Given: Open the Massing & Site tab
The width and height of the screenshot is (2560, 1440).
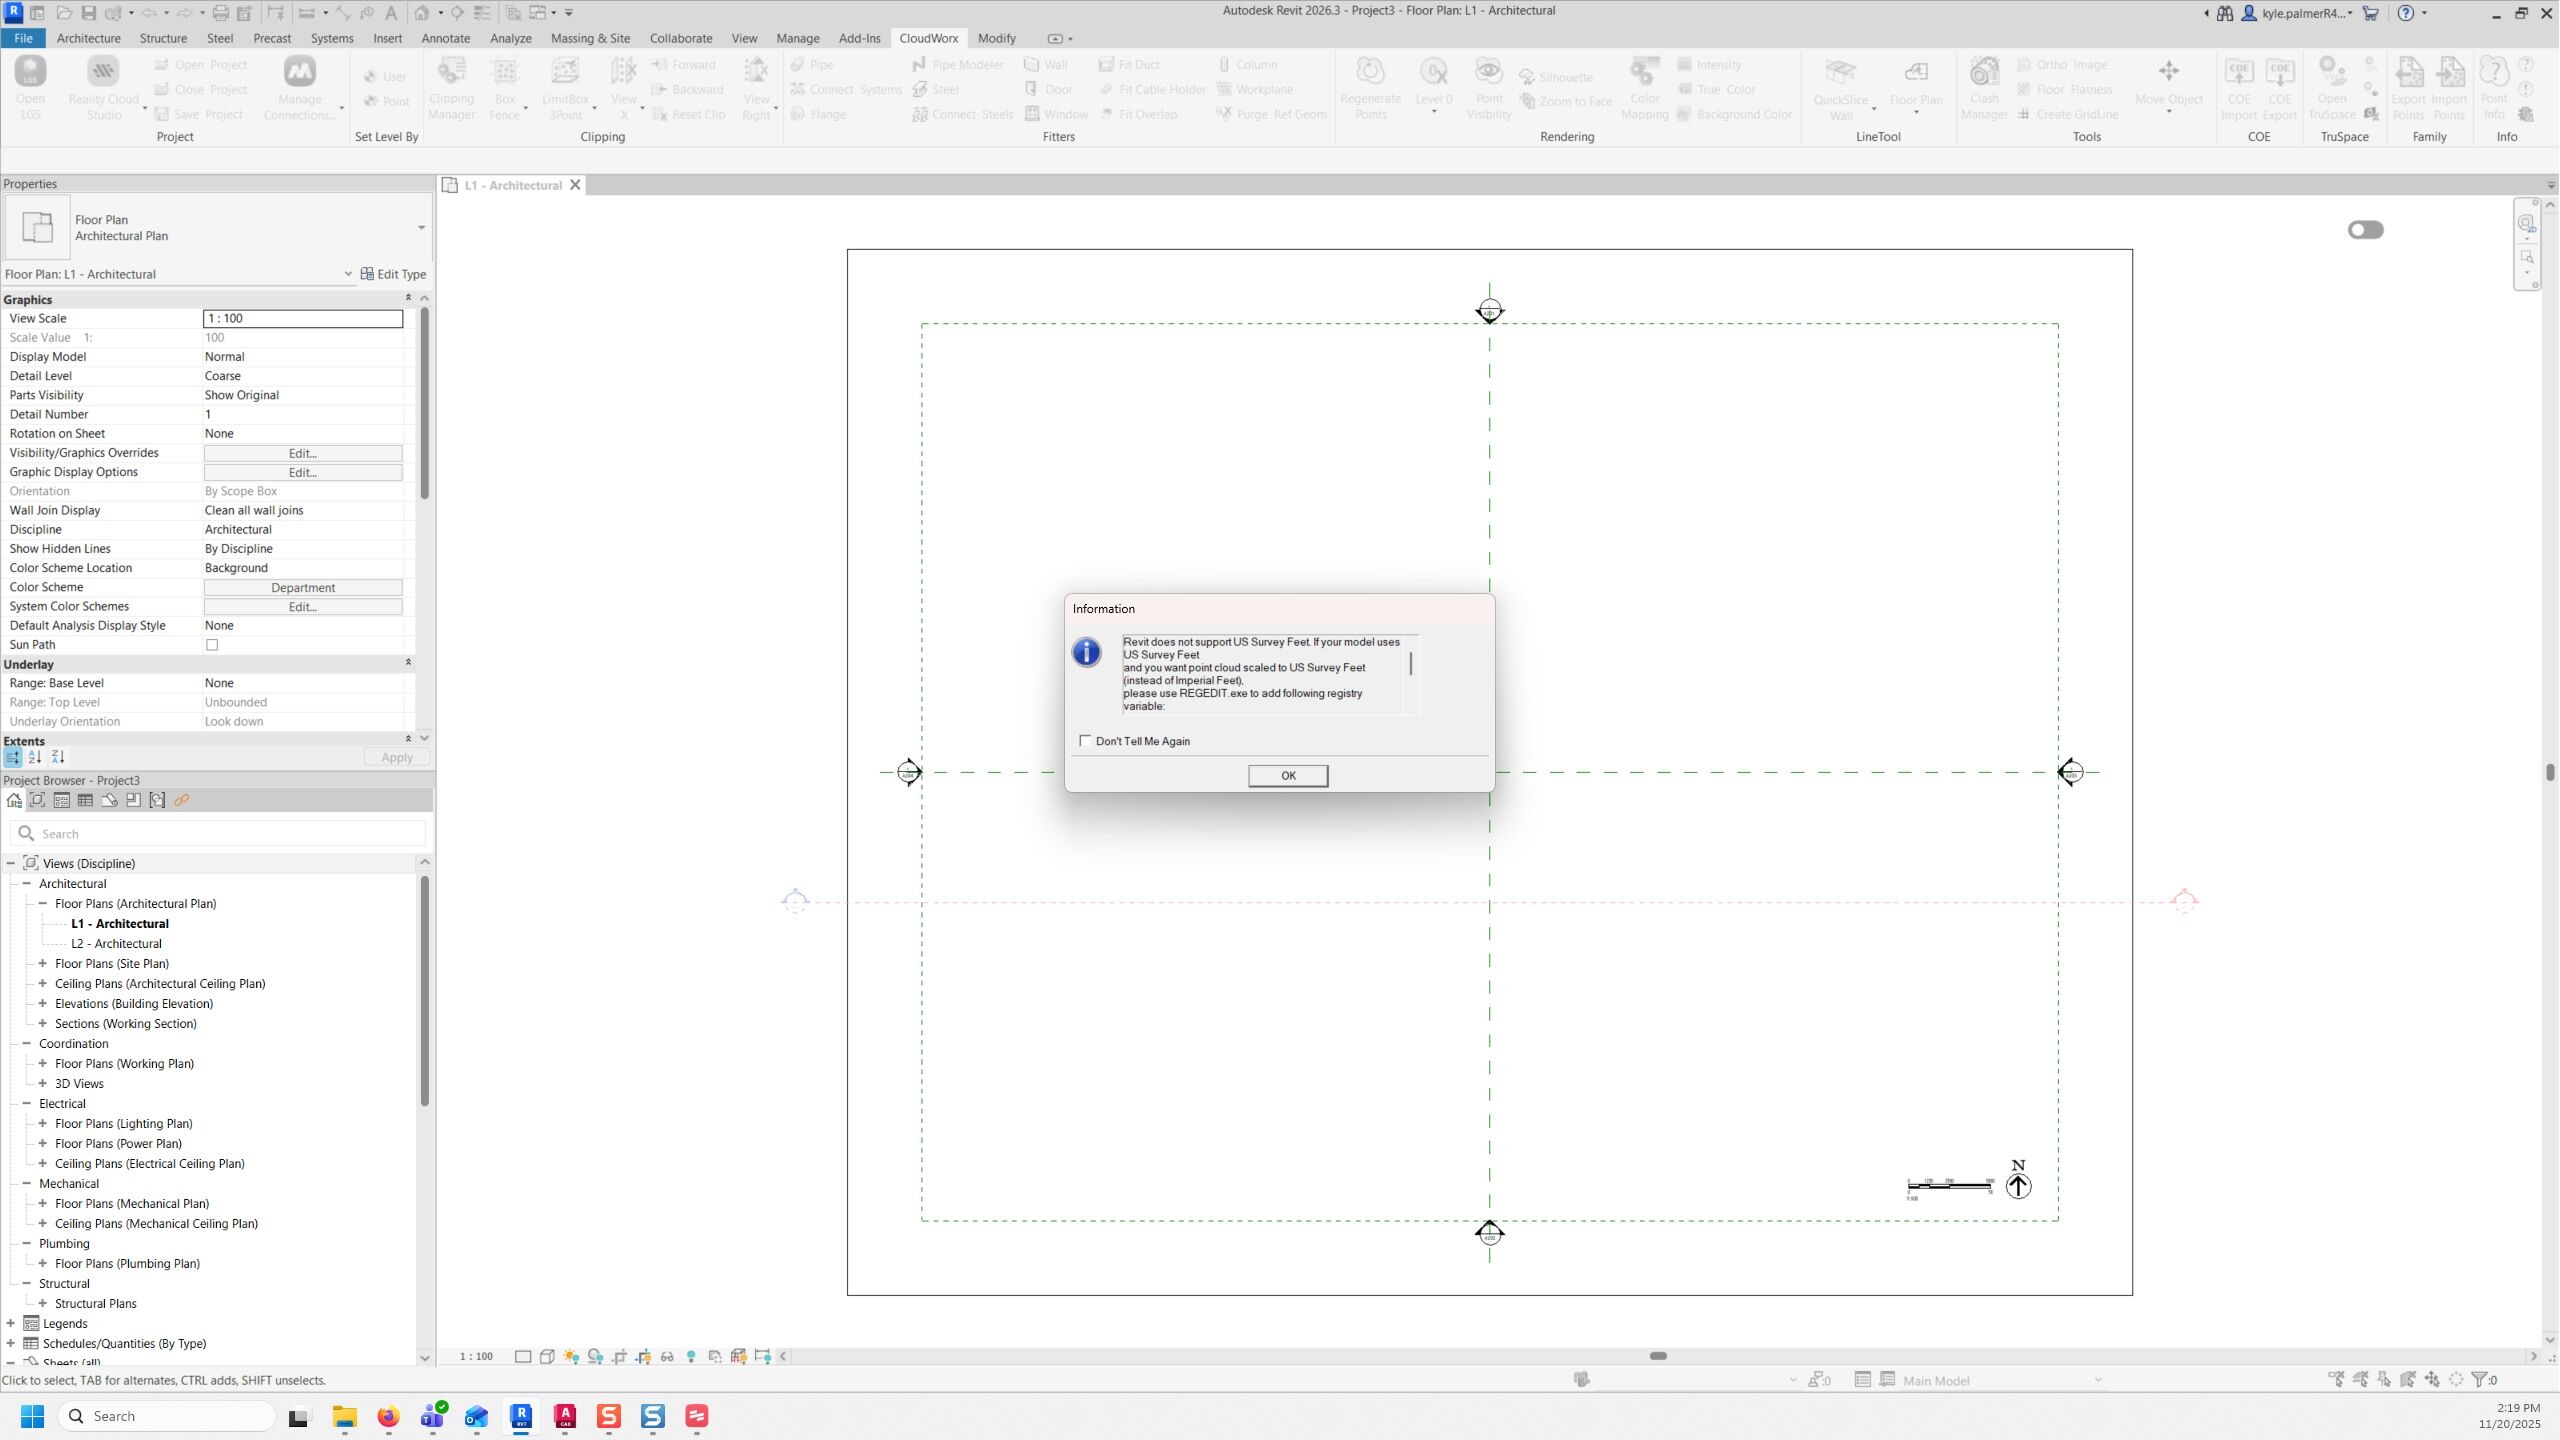Looking at the screenshot, I should pyautogui.click(x=590, y=38).
